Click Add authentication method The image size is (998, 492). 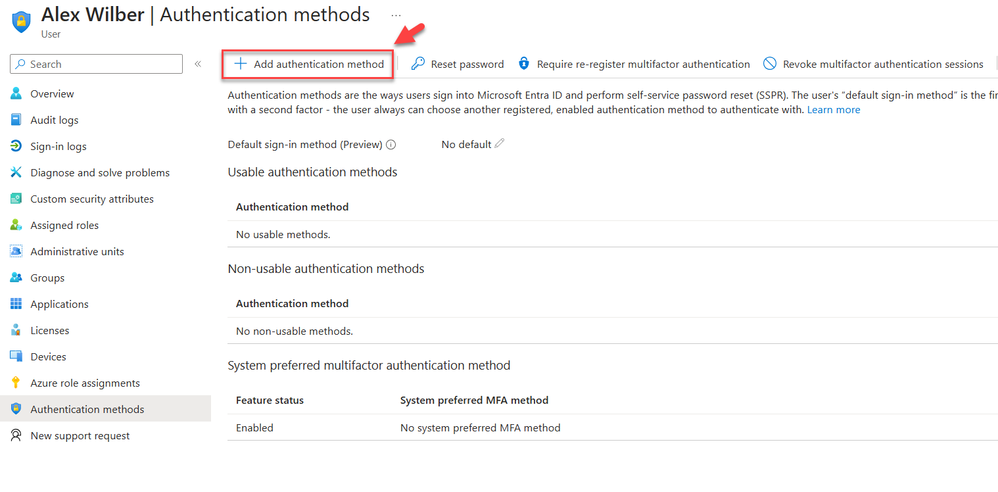(309, 64)
